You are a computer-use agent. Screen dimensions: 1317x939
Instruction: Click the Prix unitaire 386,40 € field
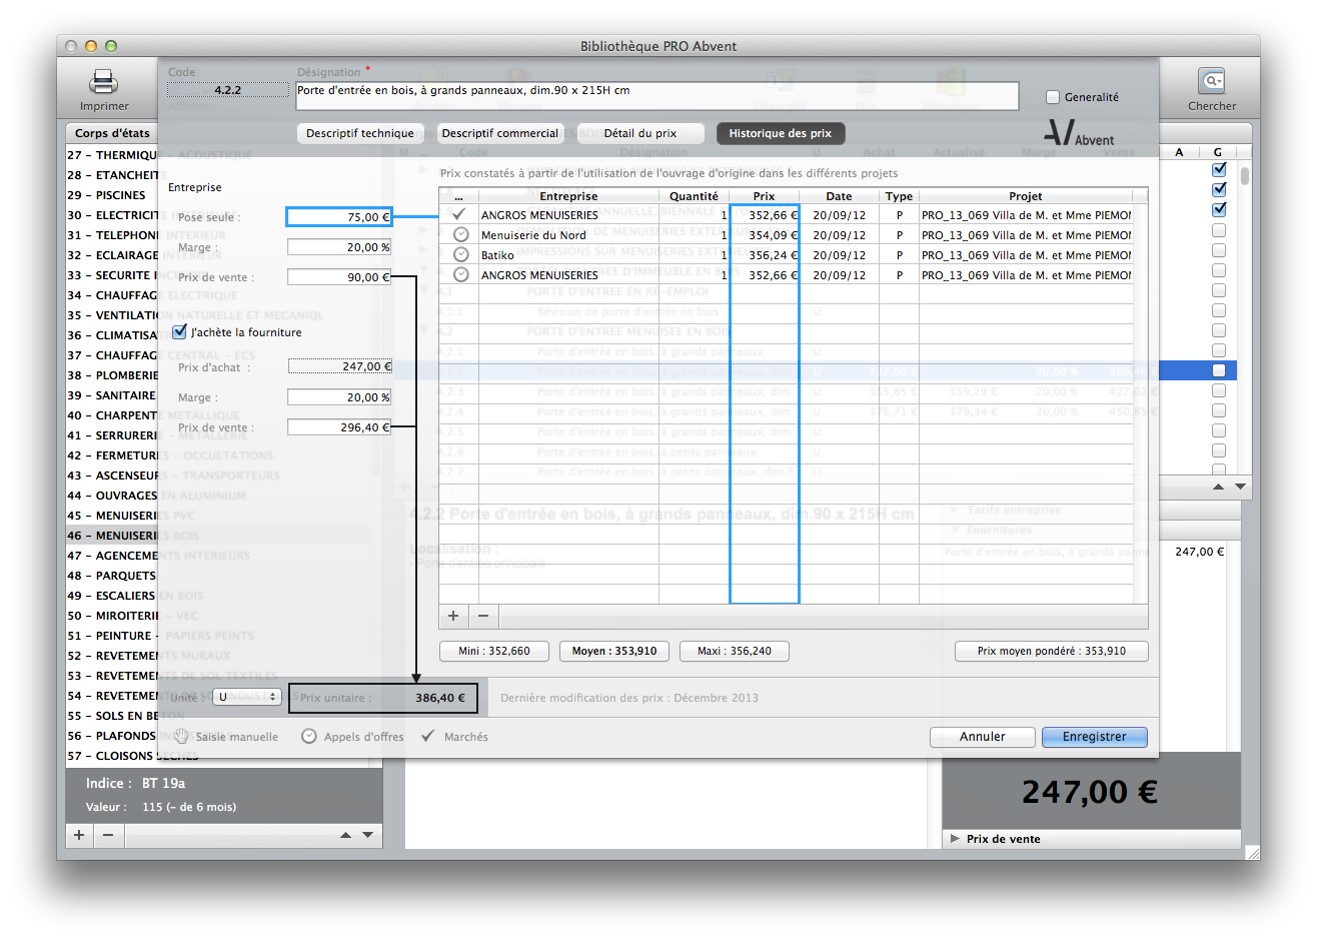pyautogui.click(x=383, y=698)
